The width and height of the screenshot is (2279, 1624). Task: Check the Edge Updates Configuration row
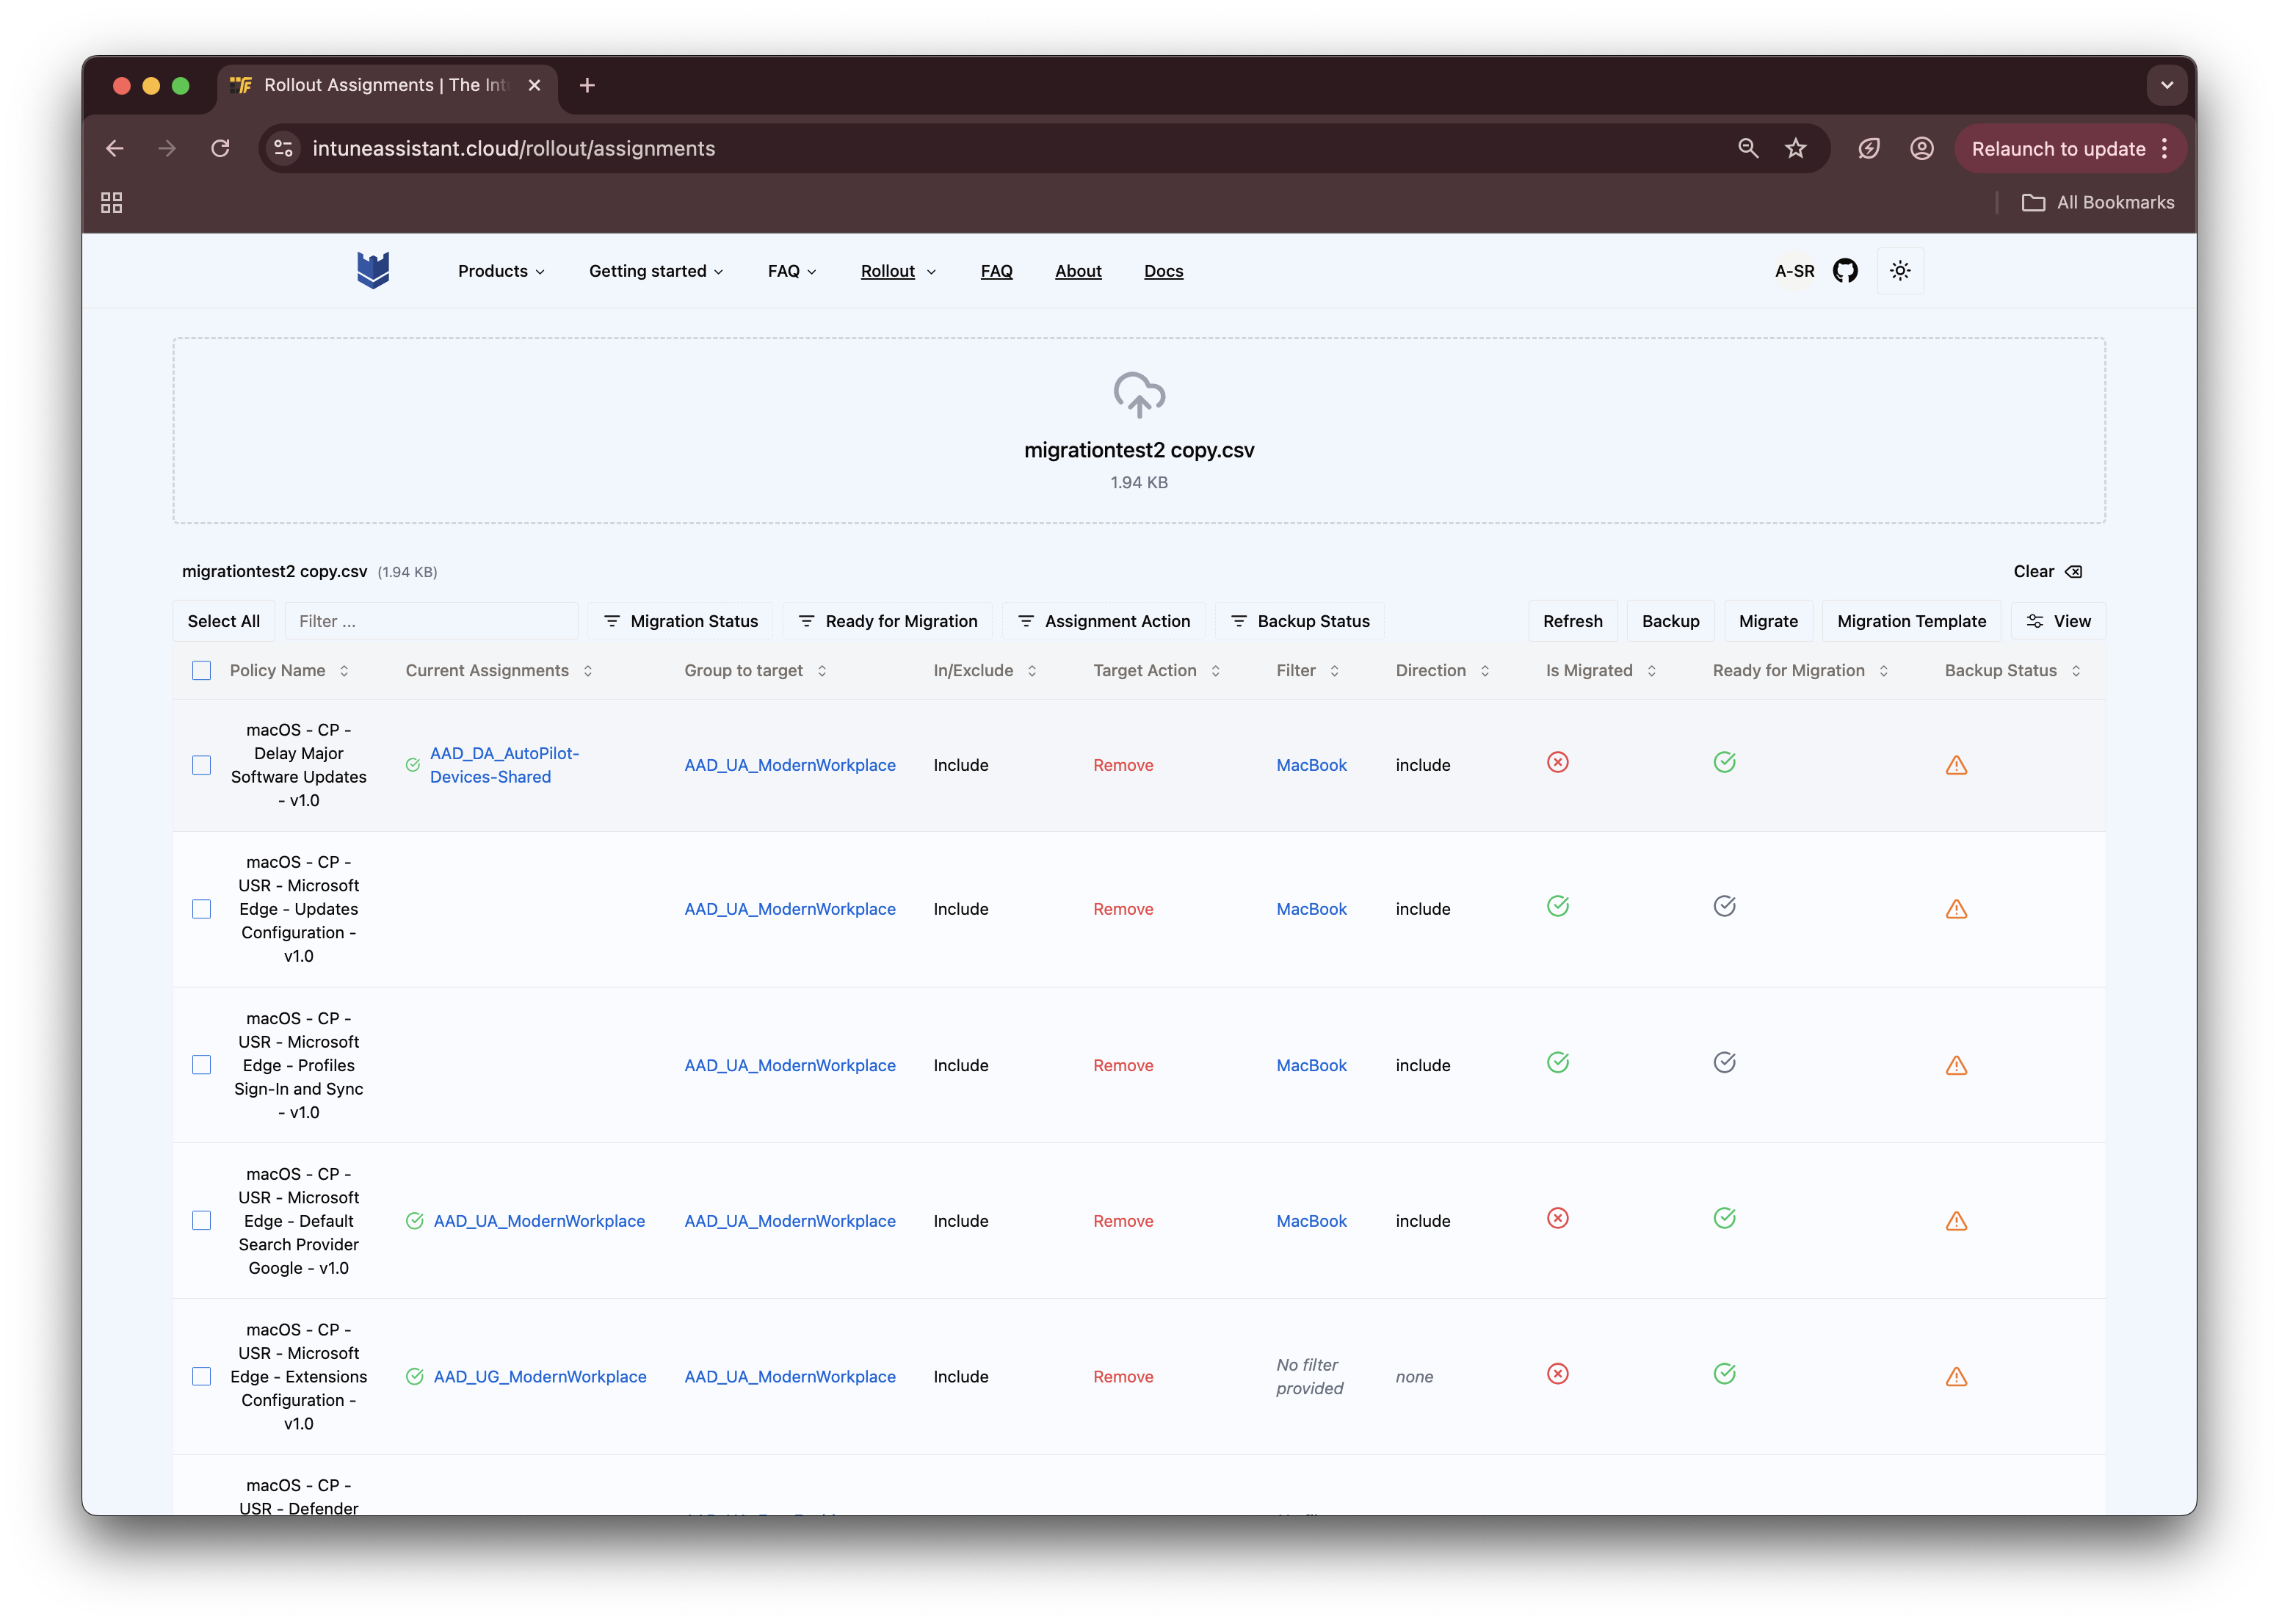[202, 909]
